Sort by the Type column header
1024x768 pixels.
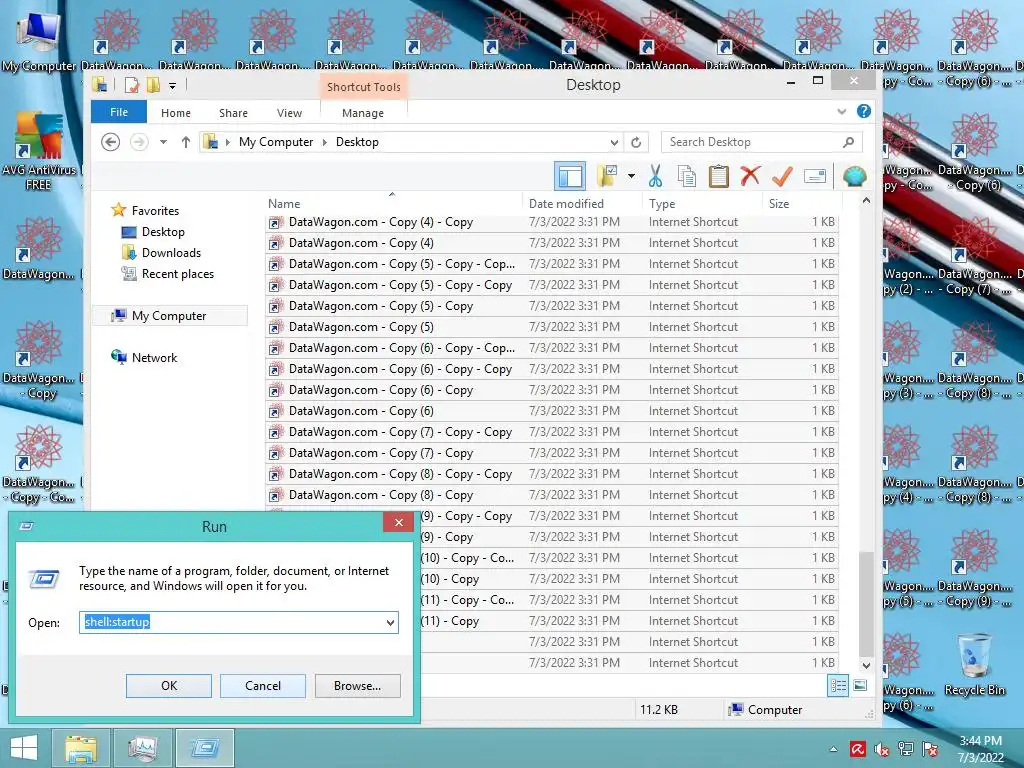tap(702, 203)
